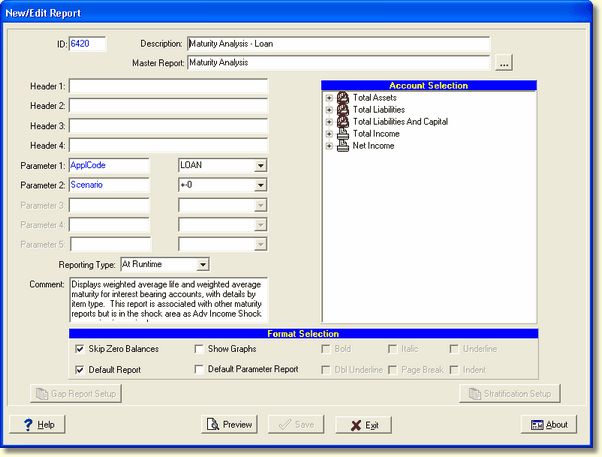
Task: Browse Master Report with the ellipsis button
Action: [x=505, y=63]
